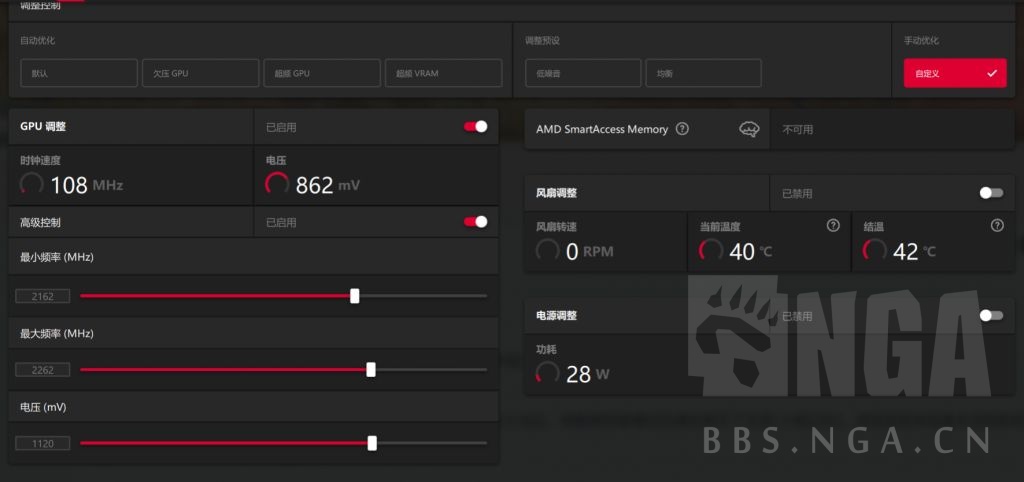Choose the 欠压 GPU undervolt preset
The width and height of the screenshot is (1024, 482).
(x=200, y=73)
